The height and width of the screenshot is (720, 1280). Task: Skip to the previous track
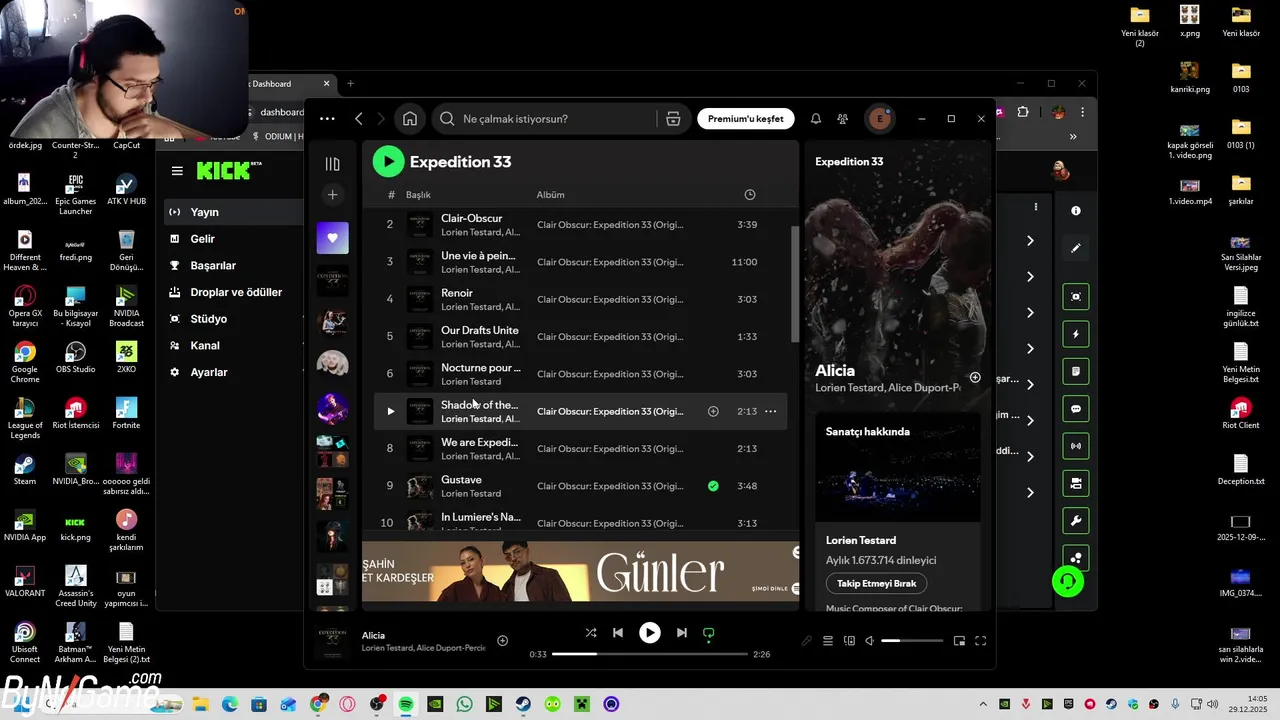(x=618, y=633)
